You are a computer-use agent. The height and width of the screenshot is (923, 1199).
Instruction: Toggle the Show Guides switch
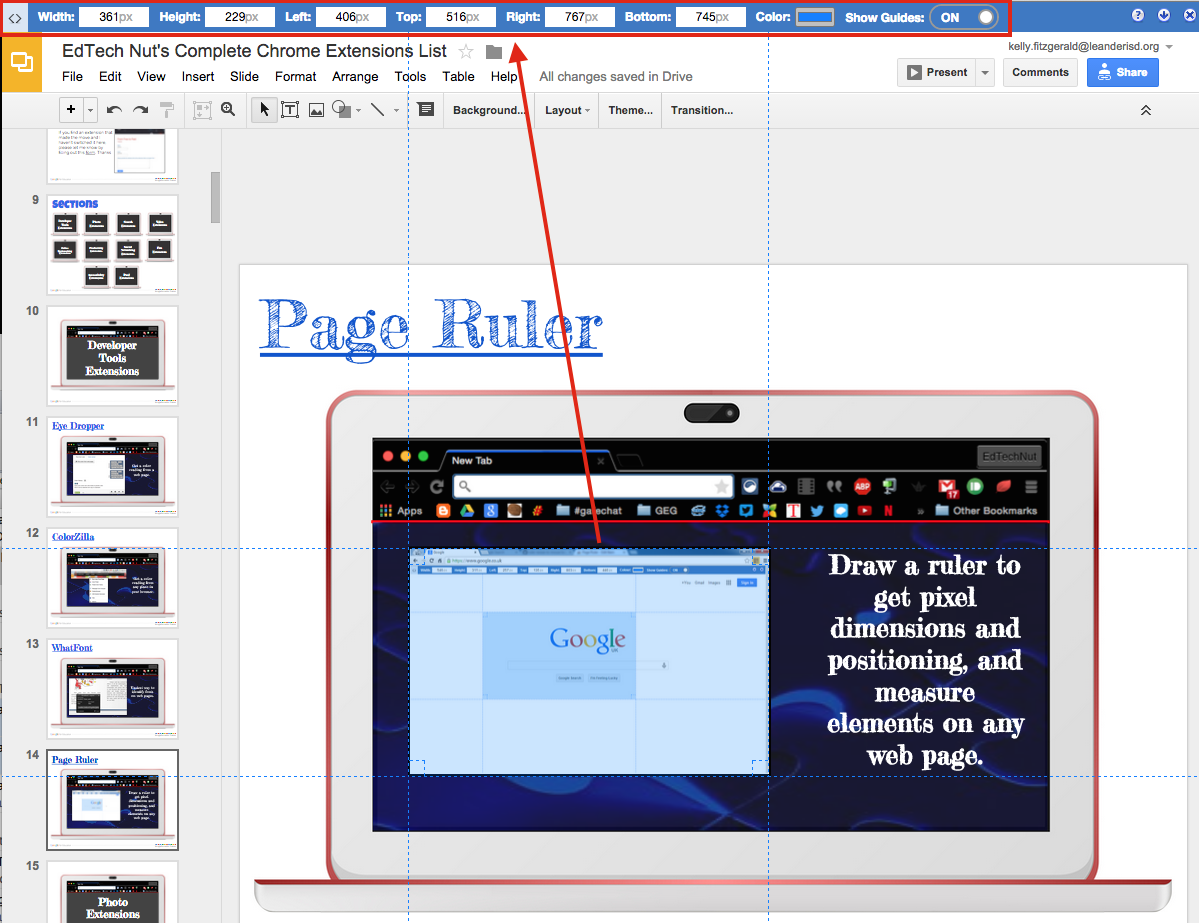[x=964, y=17]
